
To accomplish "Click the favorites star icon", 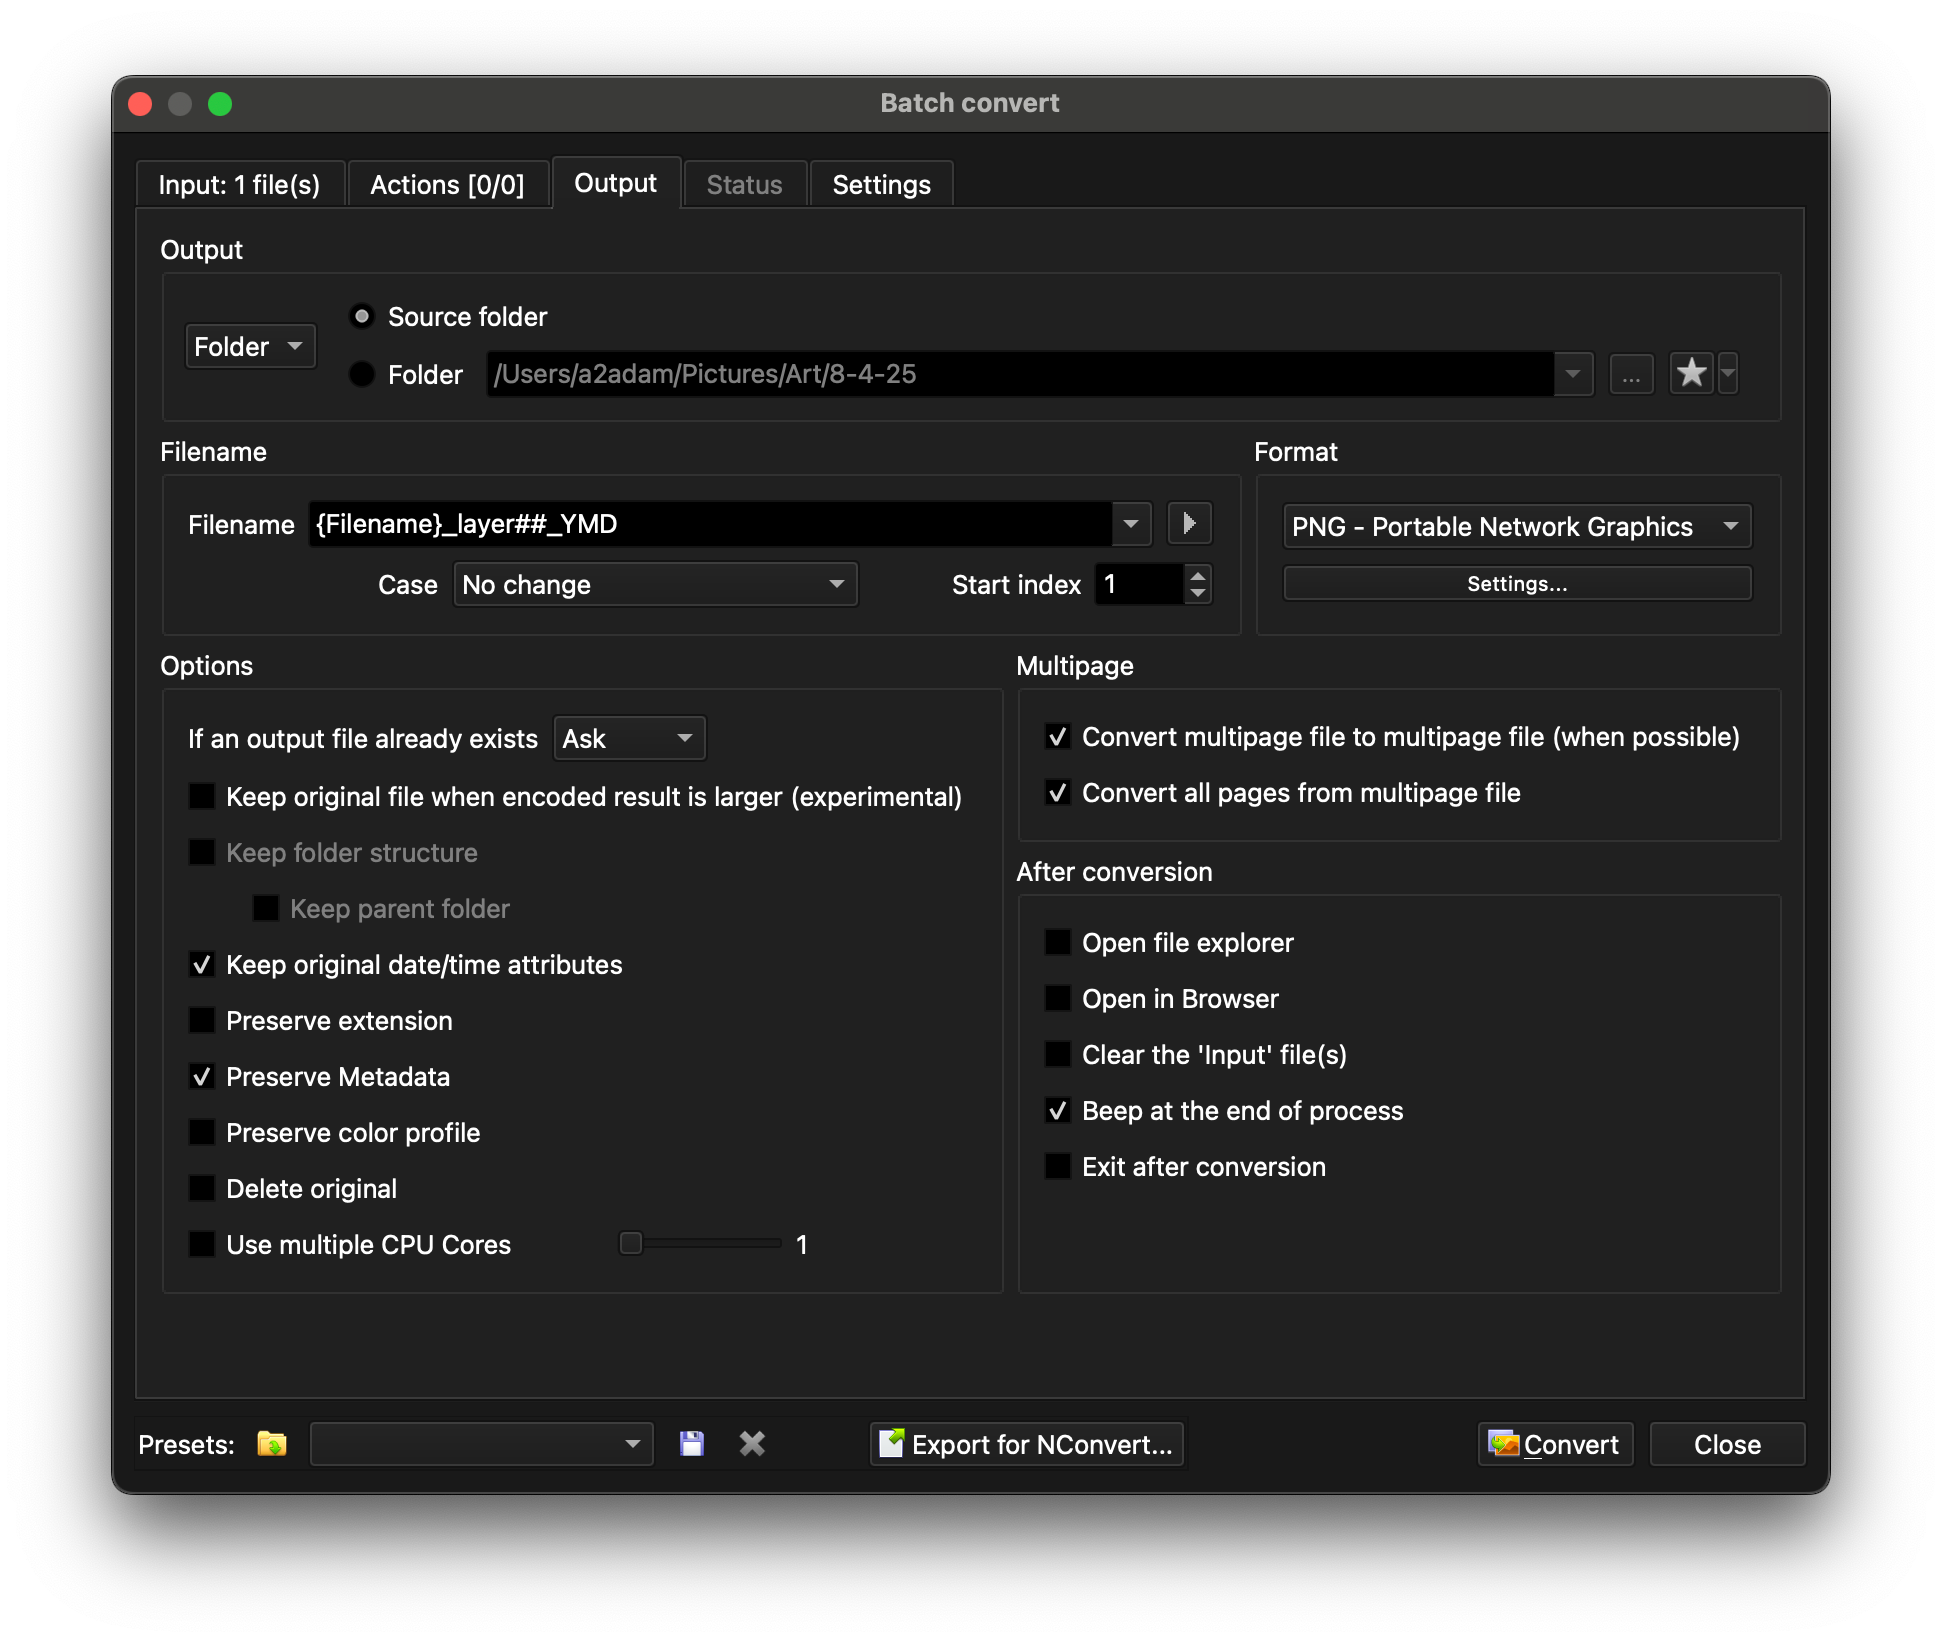I will pyautogui.click(x=1691, y=374).
